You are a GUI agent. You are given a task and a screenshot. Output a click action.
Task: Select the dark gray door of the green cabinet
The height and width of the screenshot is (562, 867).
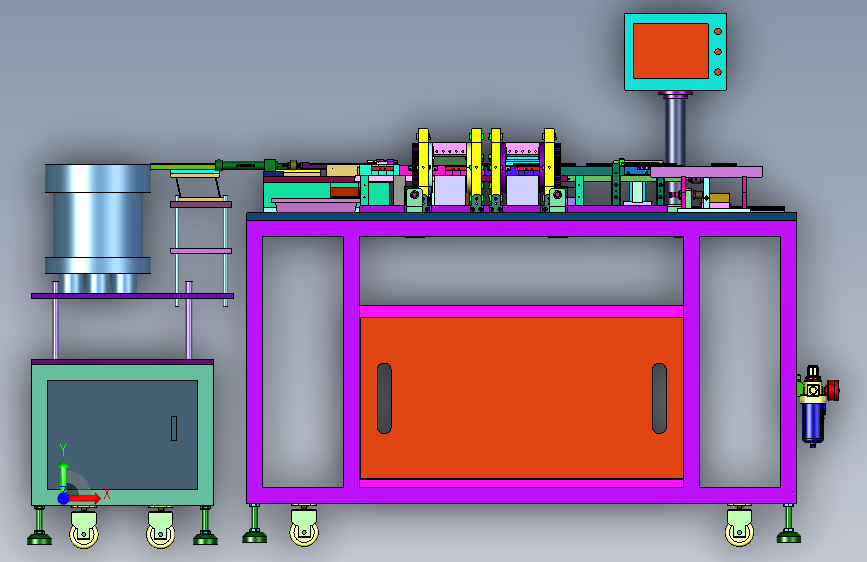[122, 435]
